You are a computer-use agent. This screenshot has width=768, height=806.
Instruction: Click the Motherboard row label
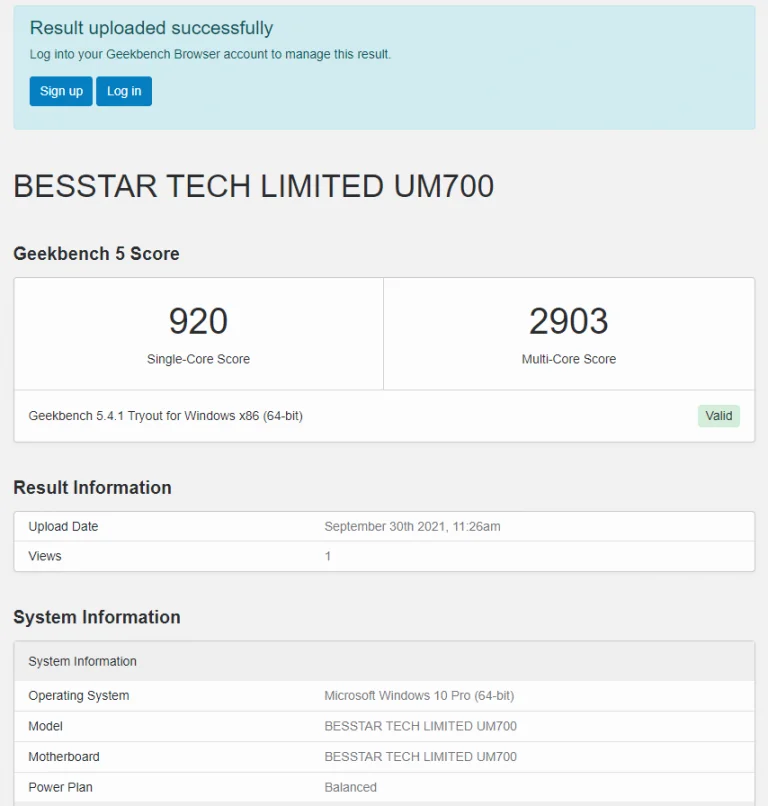(64, 757)
